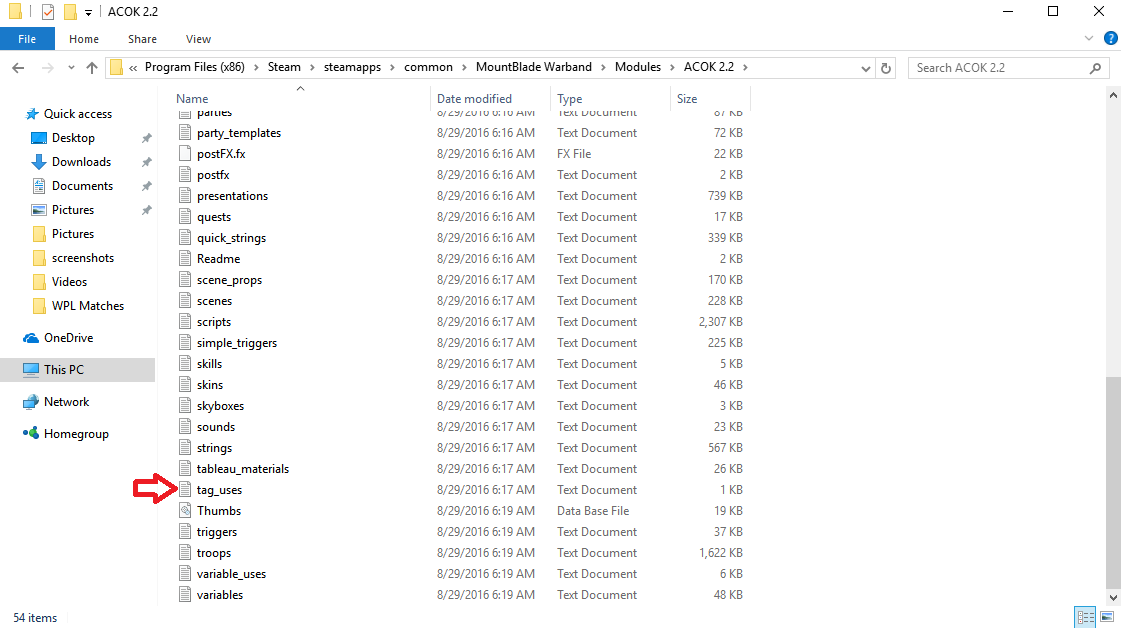Switch to Details view layout button
Viewport: 1121px width, 629px height.
click(x=1085, y=617)
